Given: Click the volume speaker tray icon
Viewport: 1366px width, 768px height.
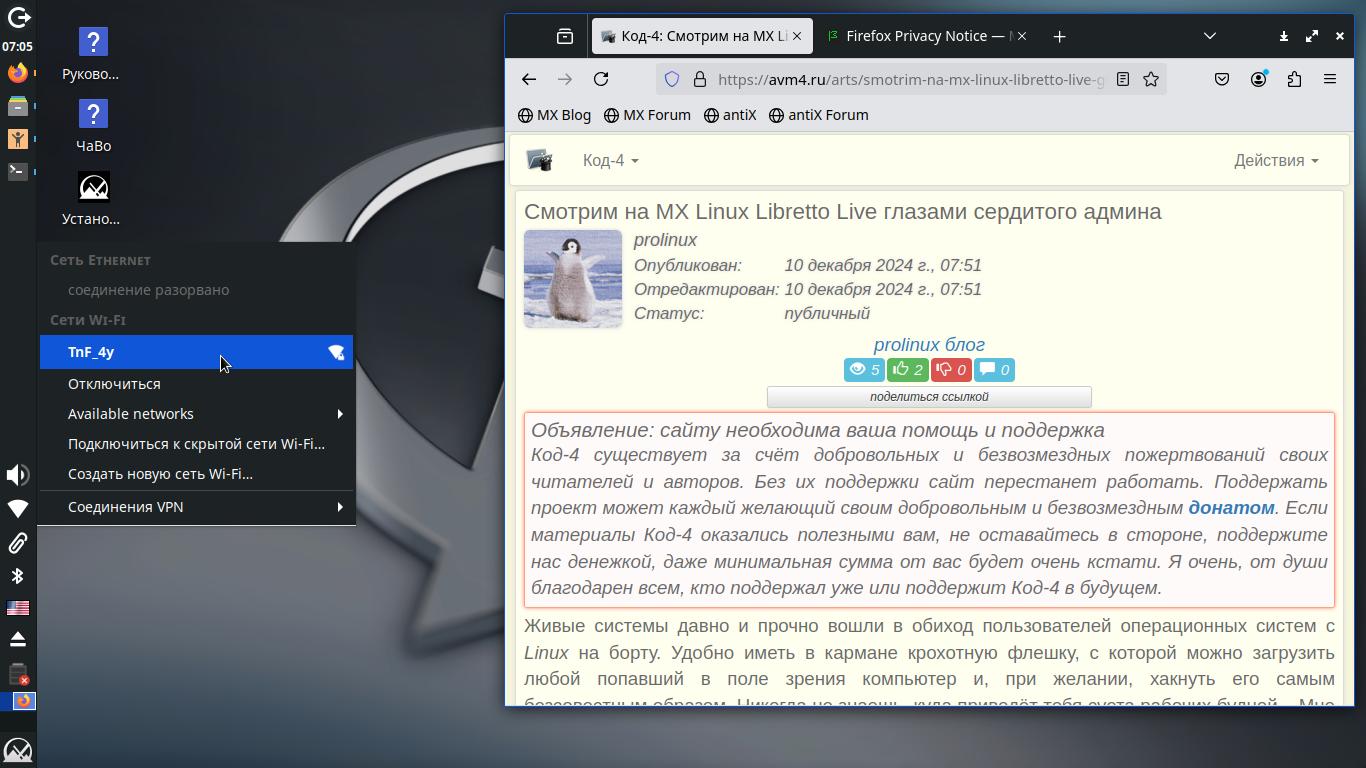Looking at the screenshot, I should 17,475.
